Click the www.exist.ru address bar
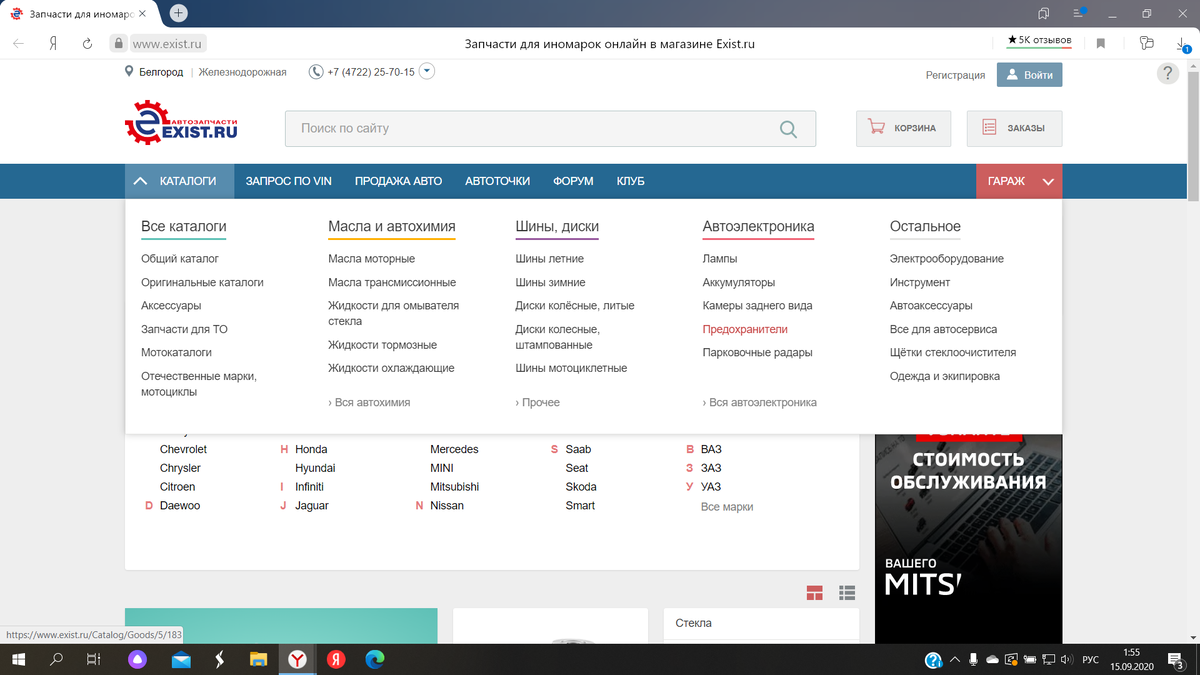1200x675 pixels. [168, 43]
